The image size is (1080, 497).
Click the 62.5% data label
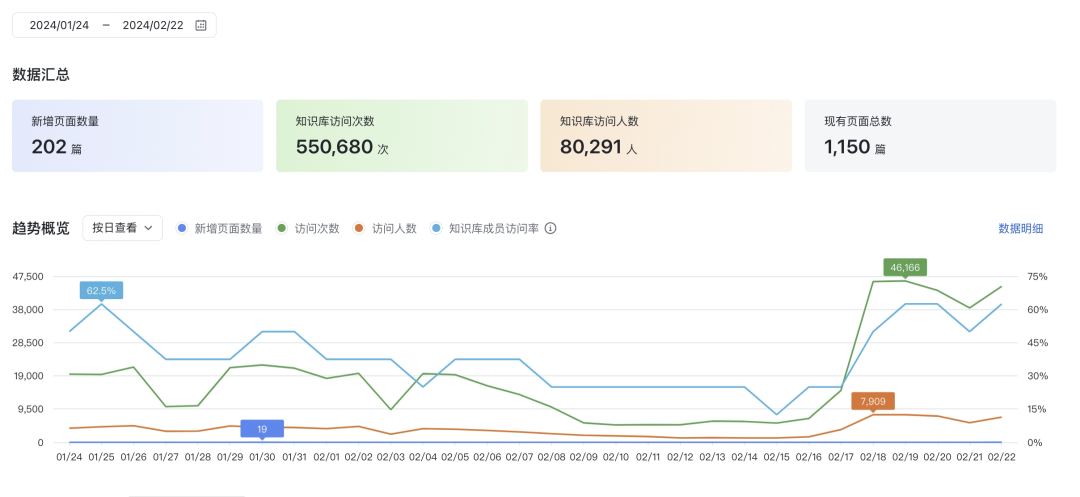pyautogui.click(x=101, y=290)
